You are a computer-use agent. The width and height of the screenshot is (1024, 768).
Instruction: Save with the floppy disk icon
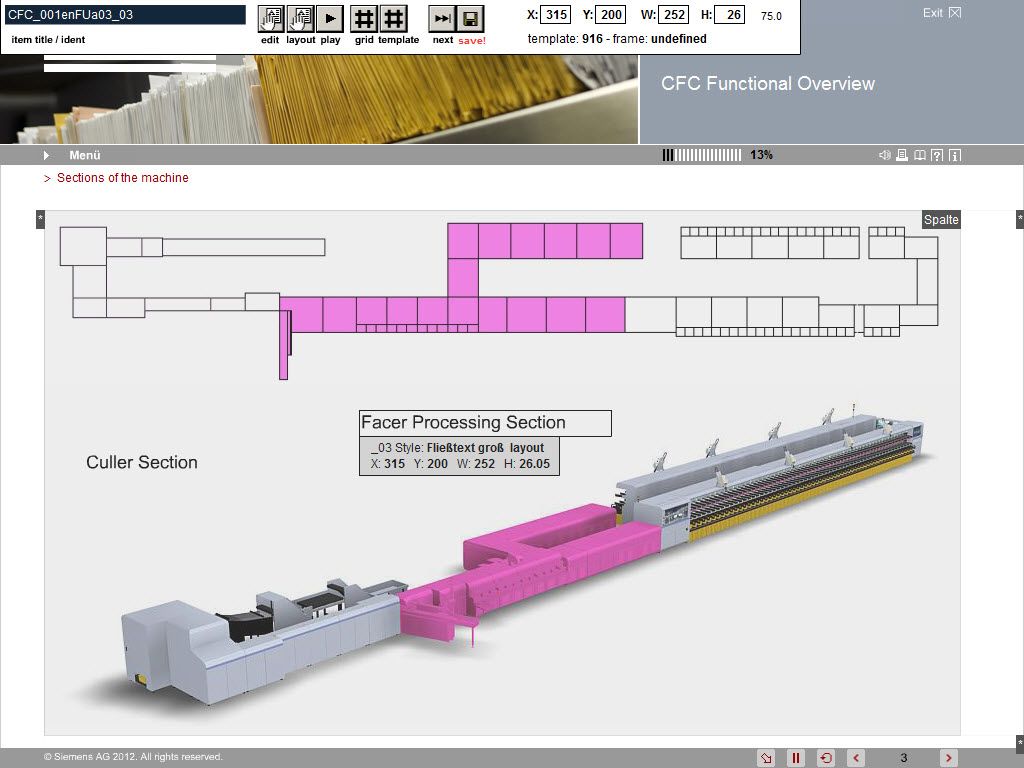point(471,19)
